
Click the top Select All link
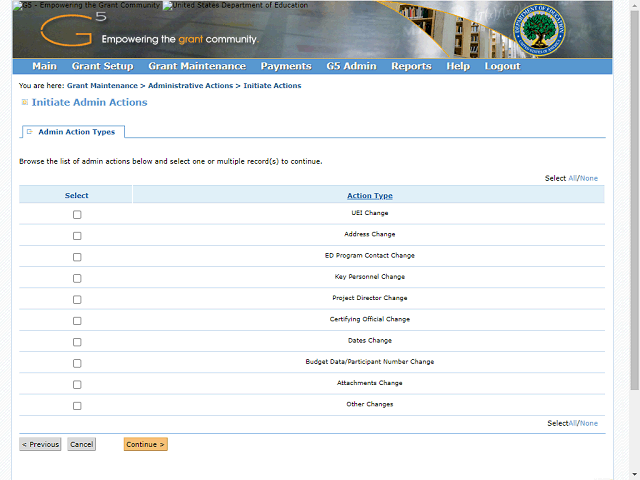coord(572,178)
